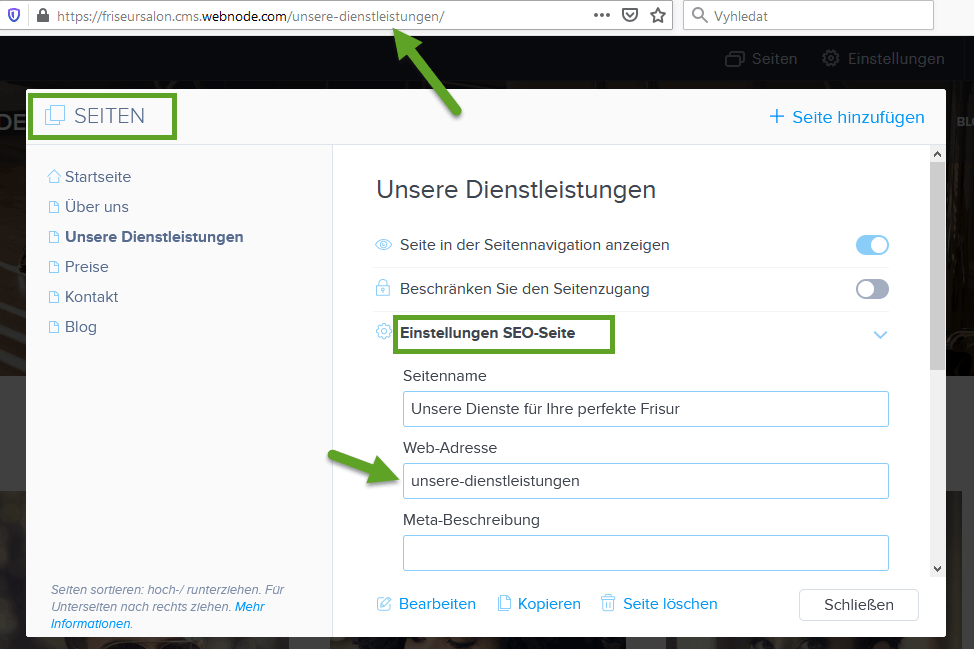Select Preise in the page list
The width and height of the screenshot is (974, 649).
(86, 267)
